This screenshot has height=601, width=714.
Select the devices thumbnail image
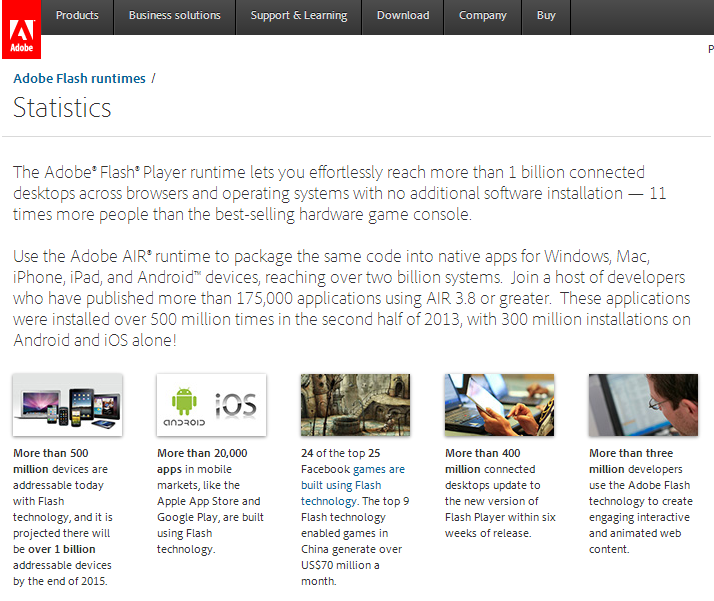[x=67, y=405]
